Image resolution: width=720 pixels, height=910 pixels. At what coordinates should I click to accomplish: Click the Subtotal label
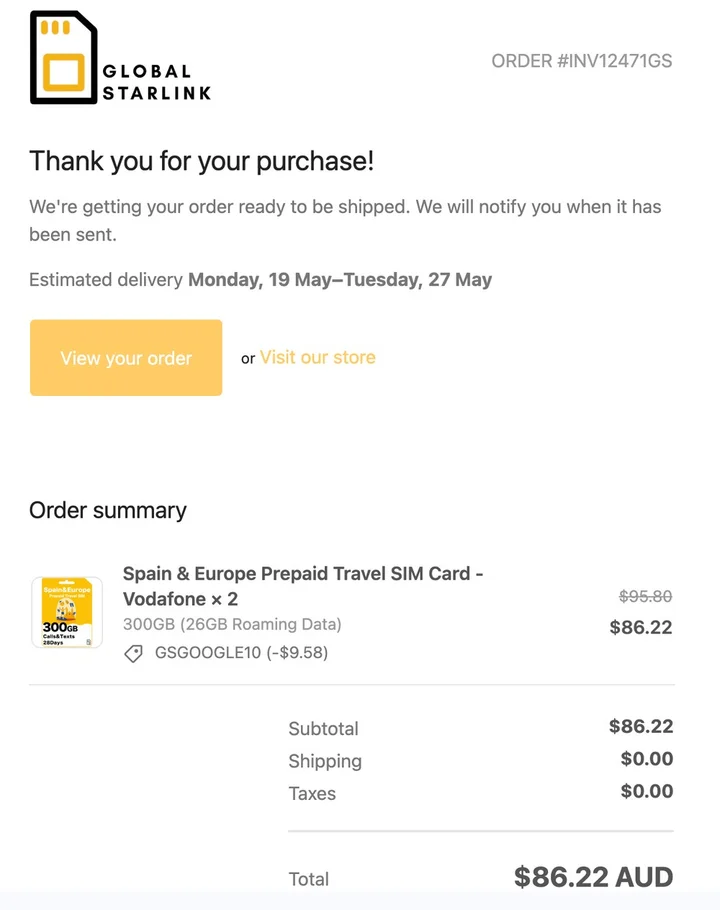tap(323, 728)
